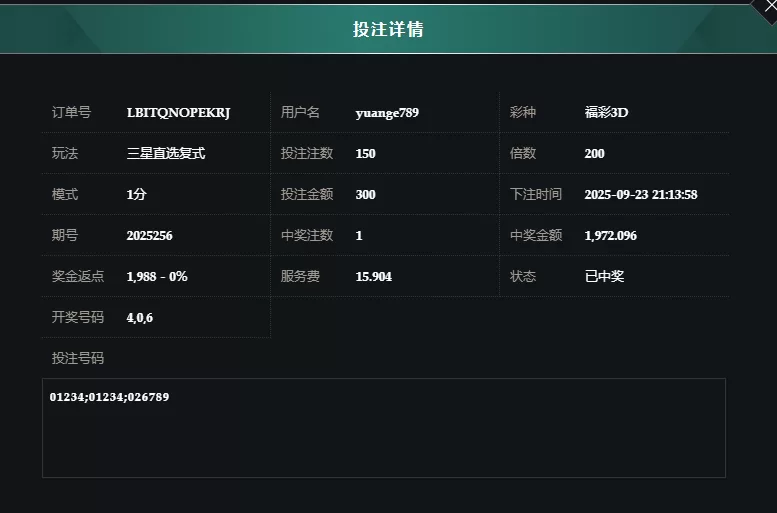Click the bet time 2025-09-23 21:13:58
The height and width of the screenshot is (513, 777).
[640, 194]
